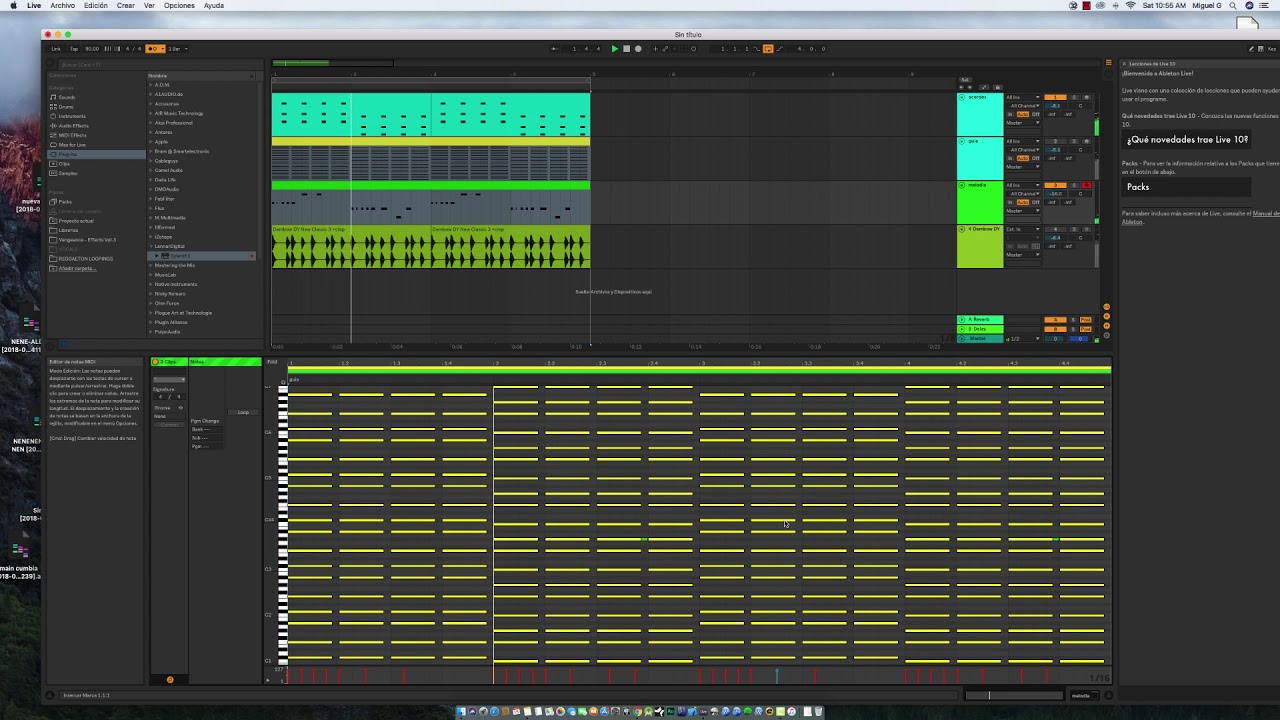
Task: Open the MIDI Effects browser category
Action: click(x=72, y=135)
